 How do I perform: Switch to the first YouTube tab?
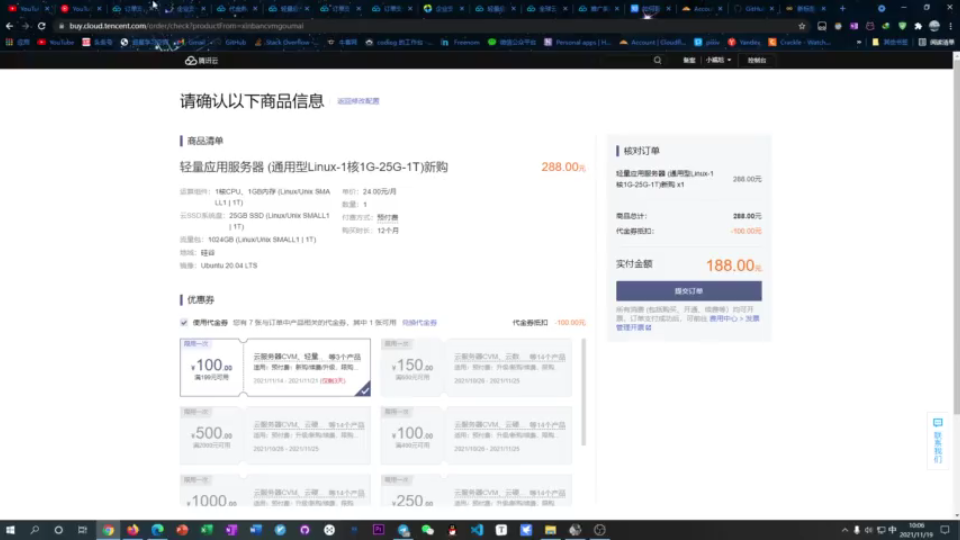point(28,9)
